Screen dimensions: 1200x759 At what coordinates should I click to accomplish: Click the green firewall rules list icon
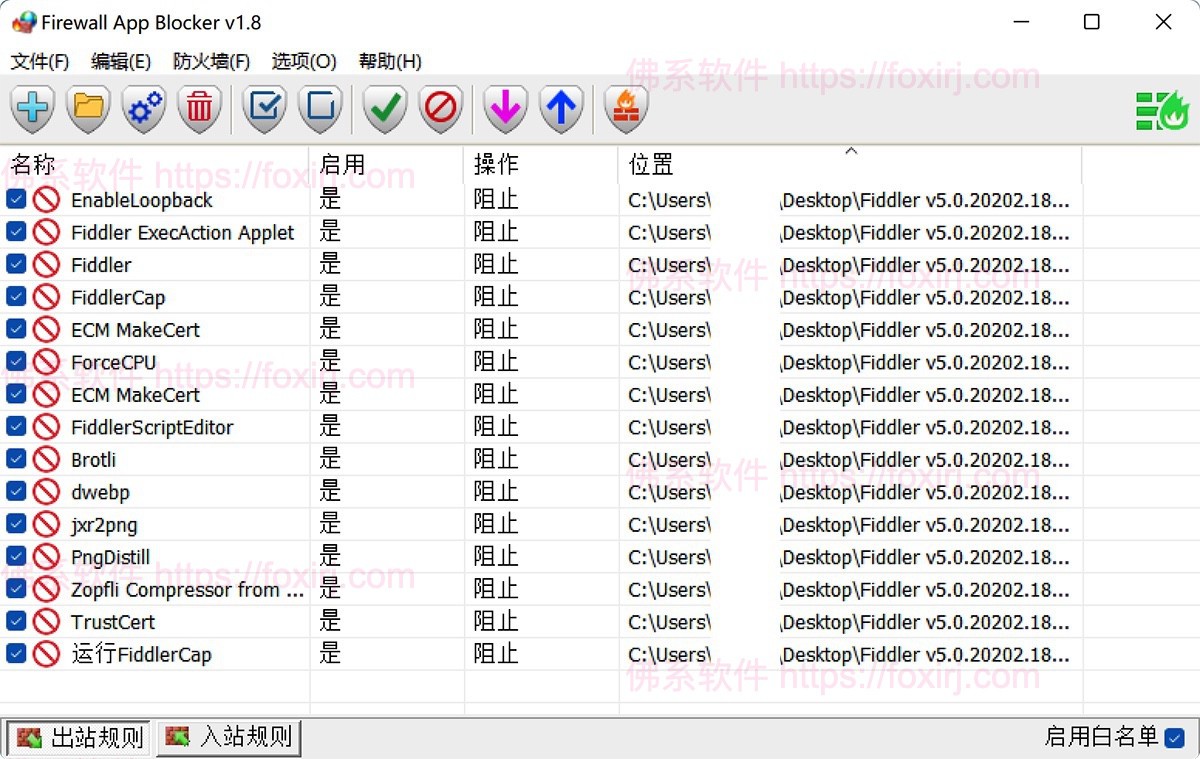[1160, 110]
